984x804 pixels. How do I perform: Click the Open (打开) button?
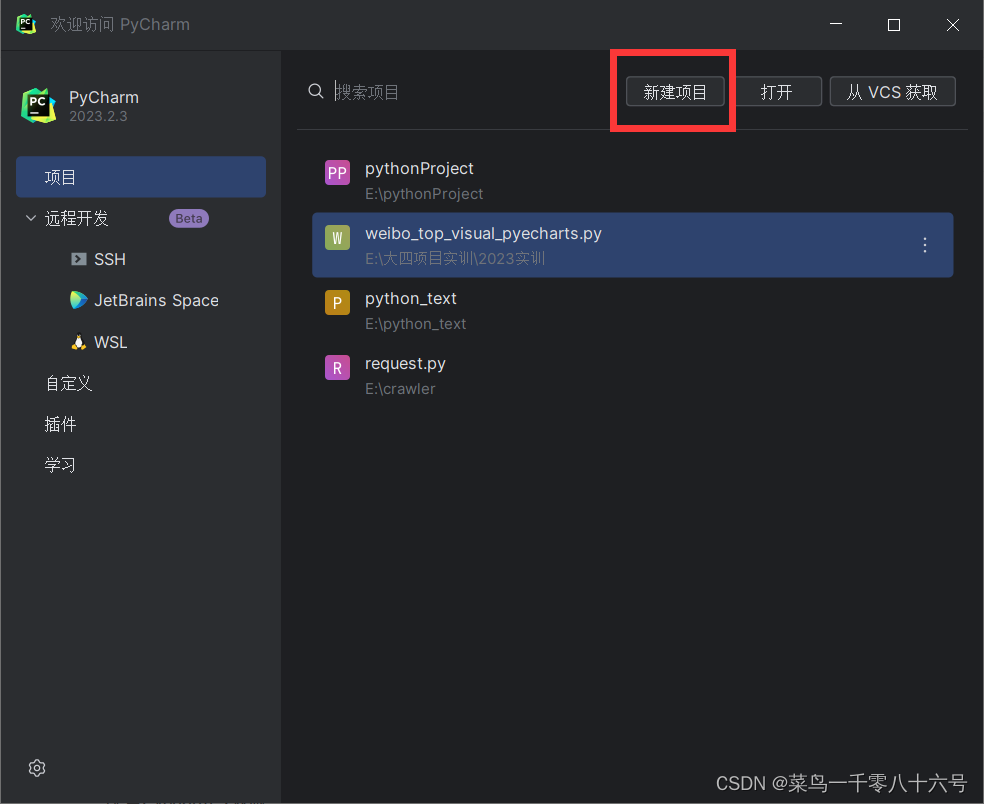coord(776,92)
